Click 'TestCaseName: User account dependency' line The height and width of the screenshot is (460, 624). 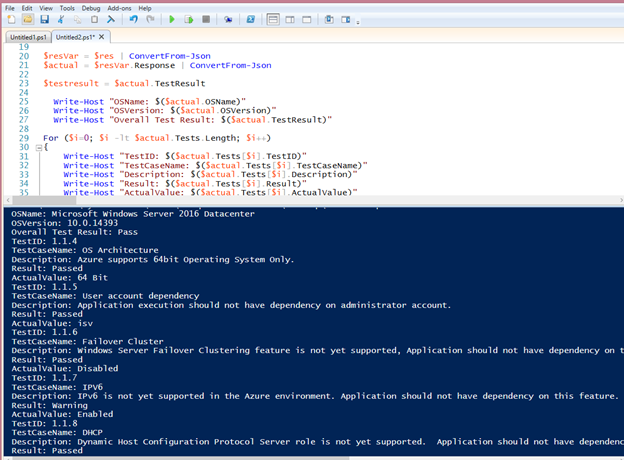(x=105, y=296)
